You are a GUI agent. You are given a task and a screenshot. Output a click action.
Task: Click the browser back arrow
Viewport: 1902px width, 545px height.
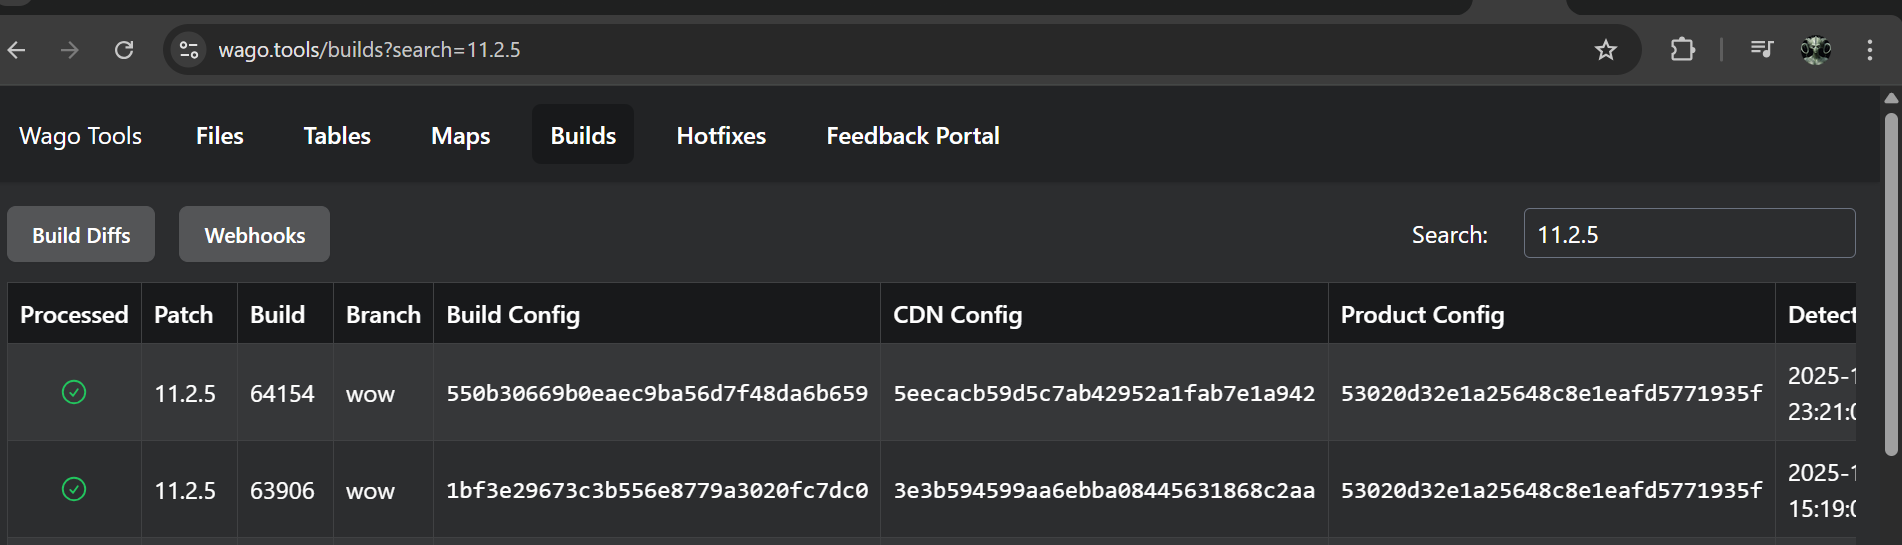tap(17, 50)
